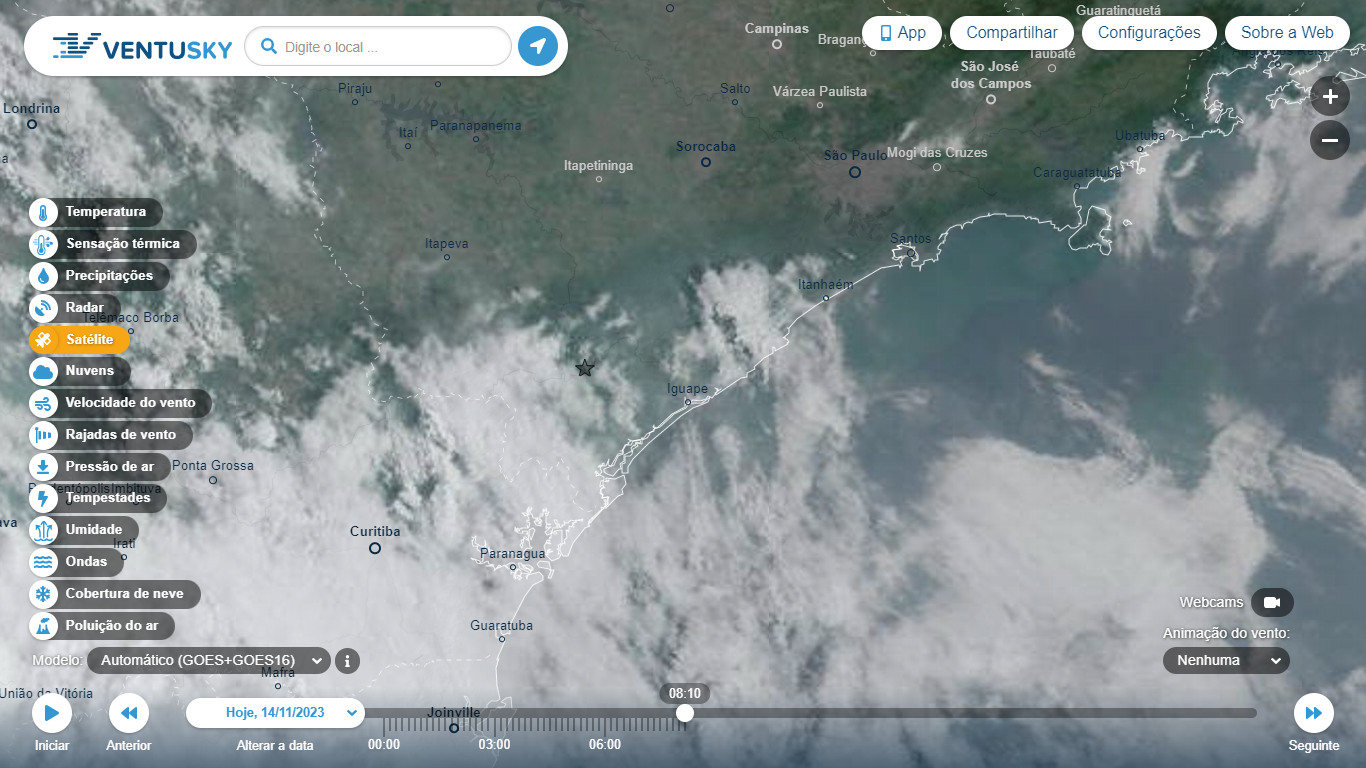Click the Temperatura thermometer icon

[44, 212]
